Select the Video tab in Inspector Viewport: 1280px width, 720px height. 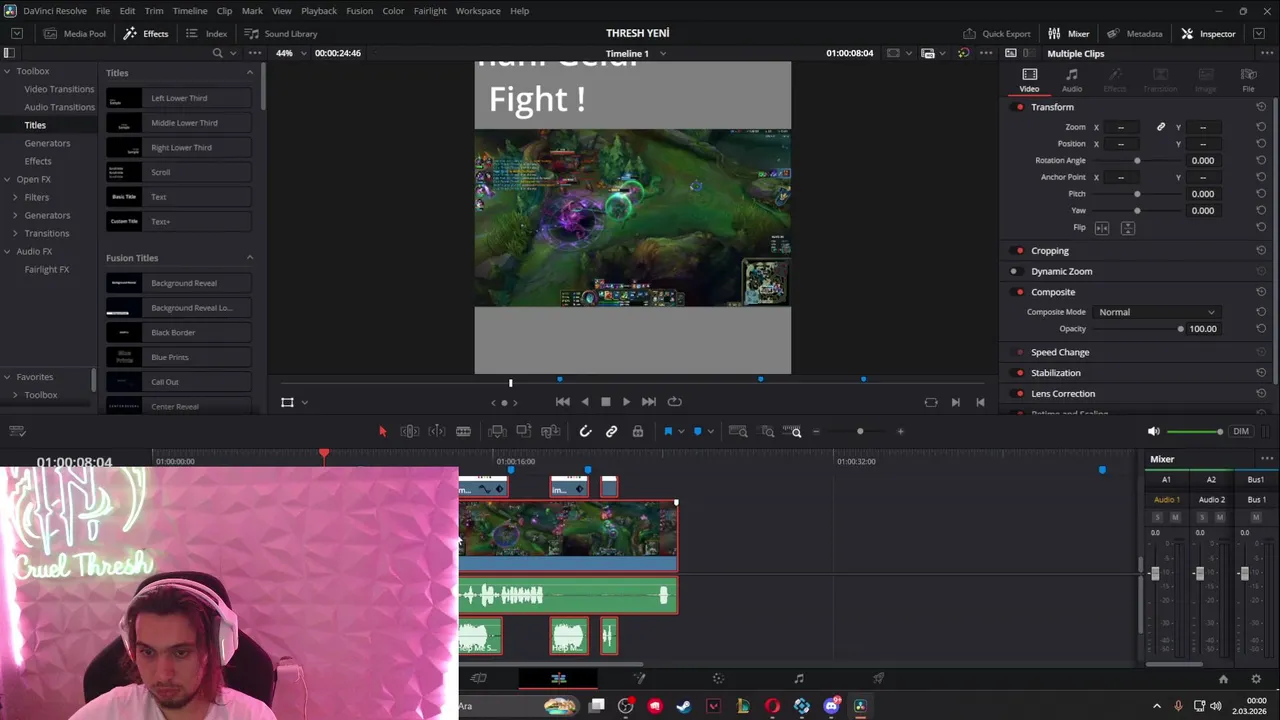click(x=1029, y=80)
